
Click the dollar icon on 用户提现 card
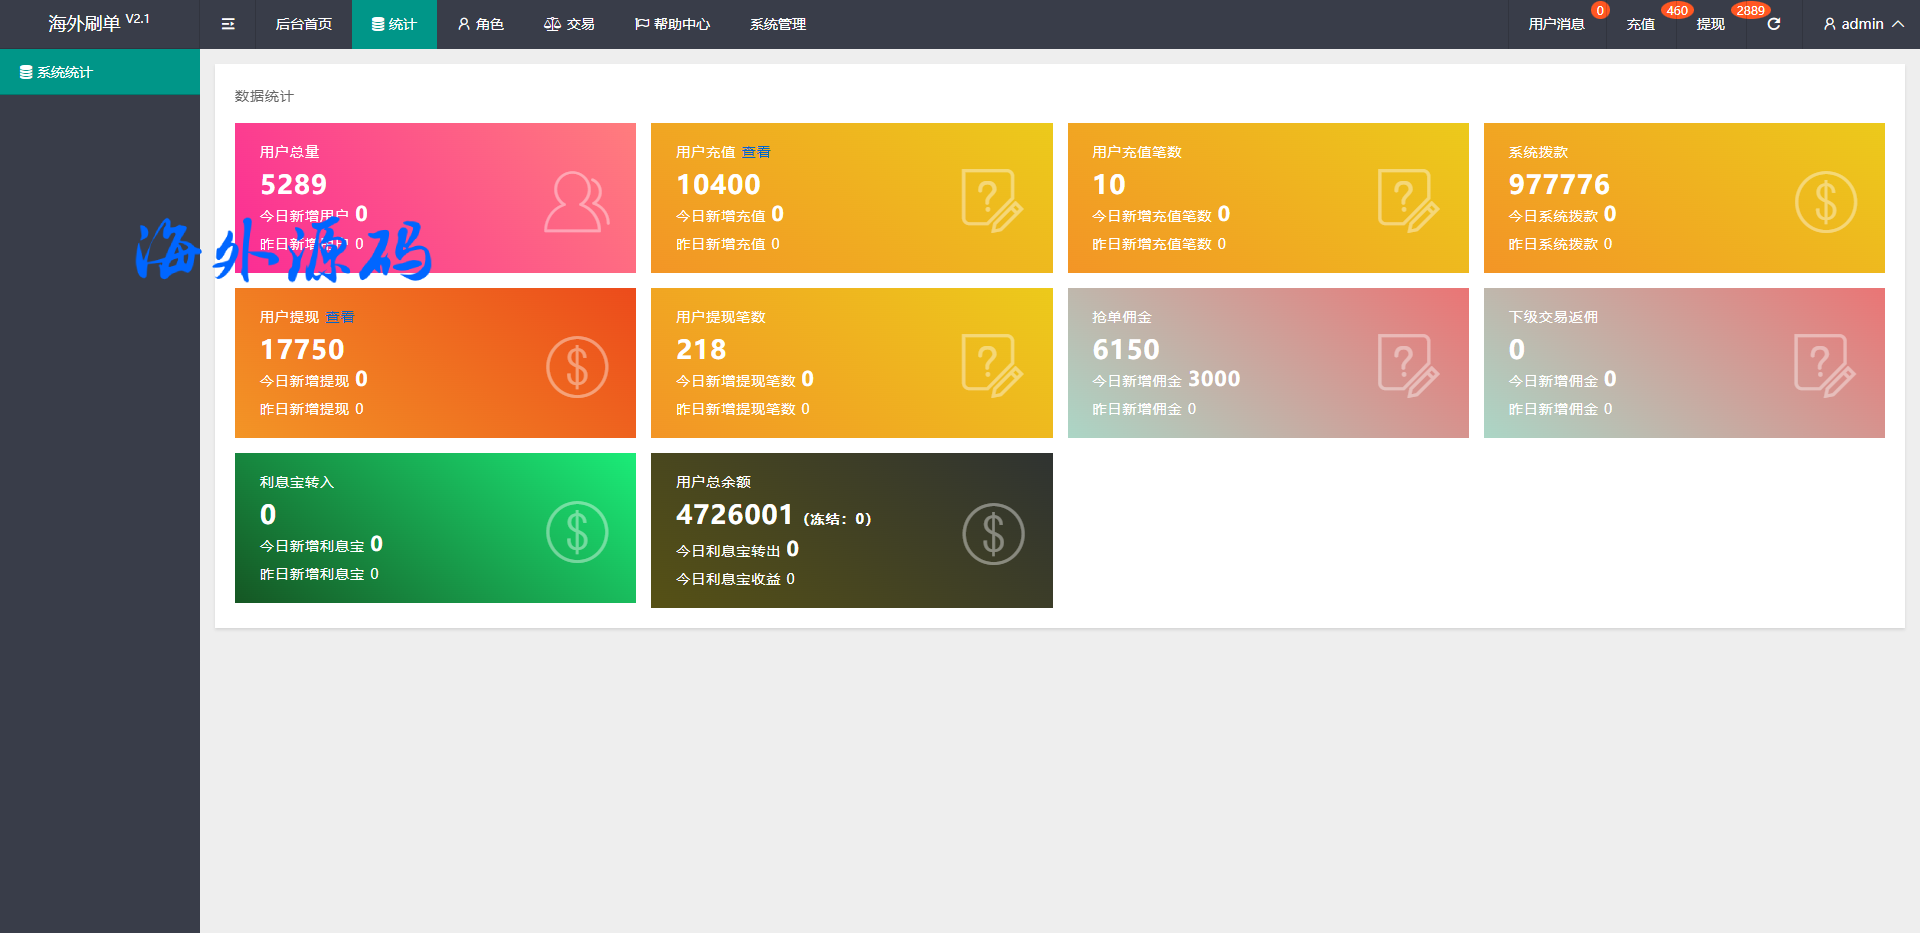pos(577,367)
